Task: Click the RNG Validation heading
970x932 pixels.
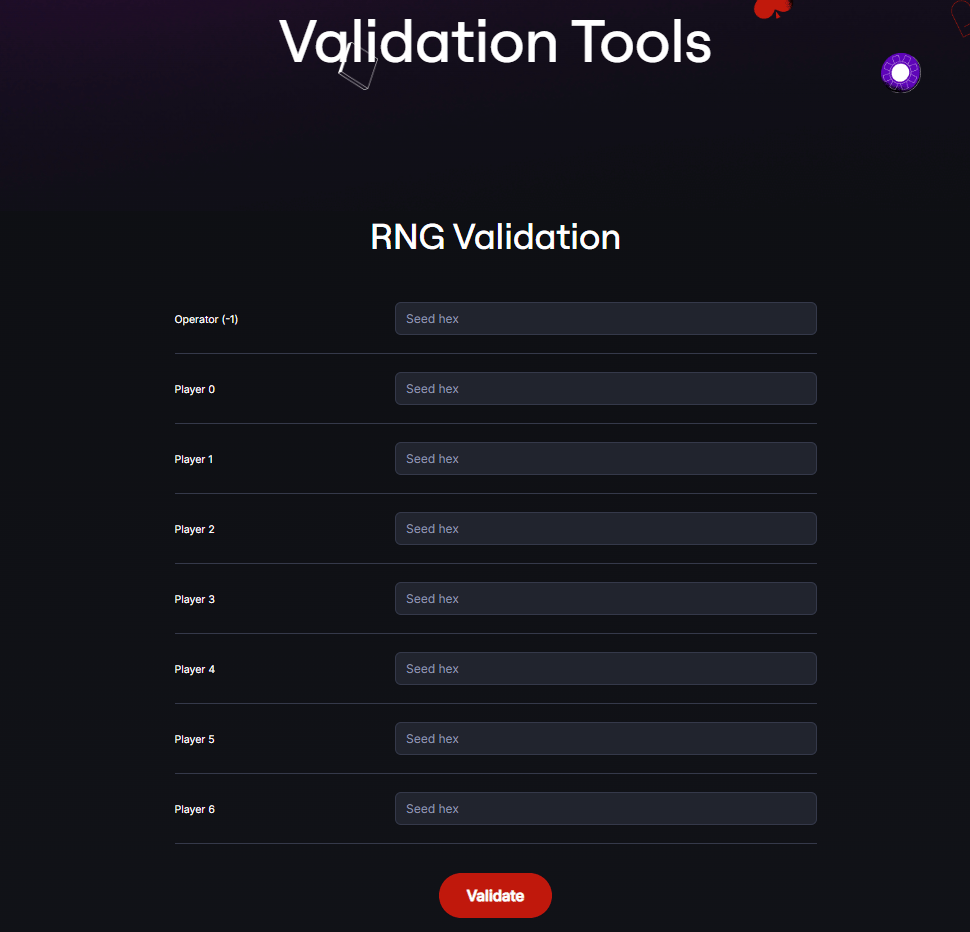Action: (495, 237)
